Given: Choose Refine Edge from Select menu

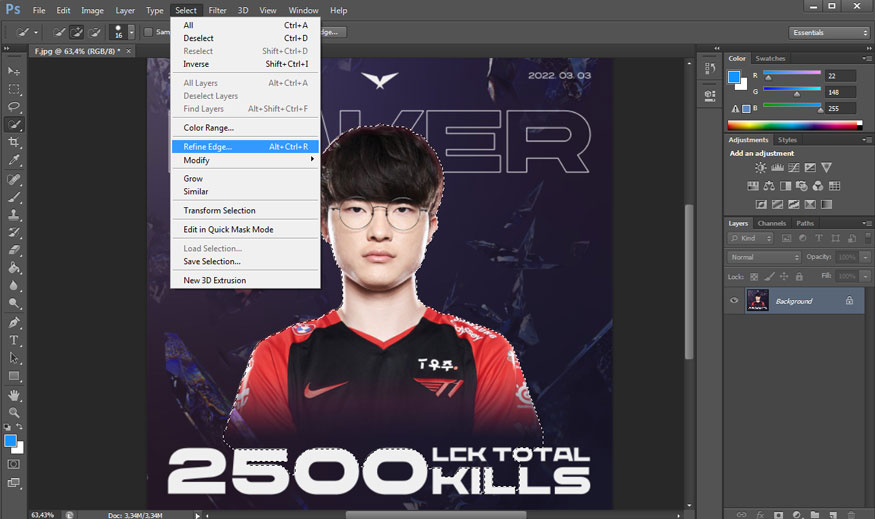Looking at the screenshot, I should [246, 147].
